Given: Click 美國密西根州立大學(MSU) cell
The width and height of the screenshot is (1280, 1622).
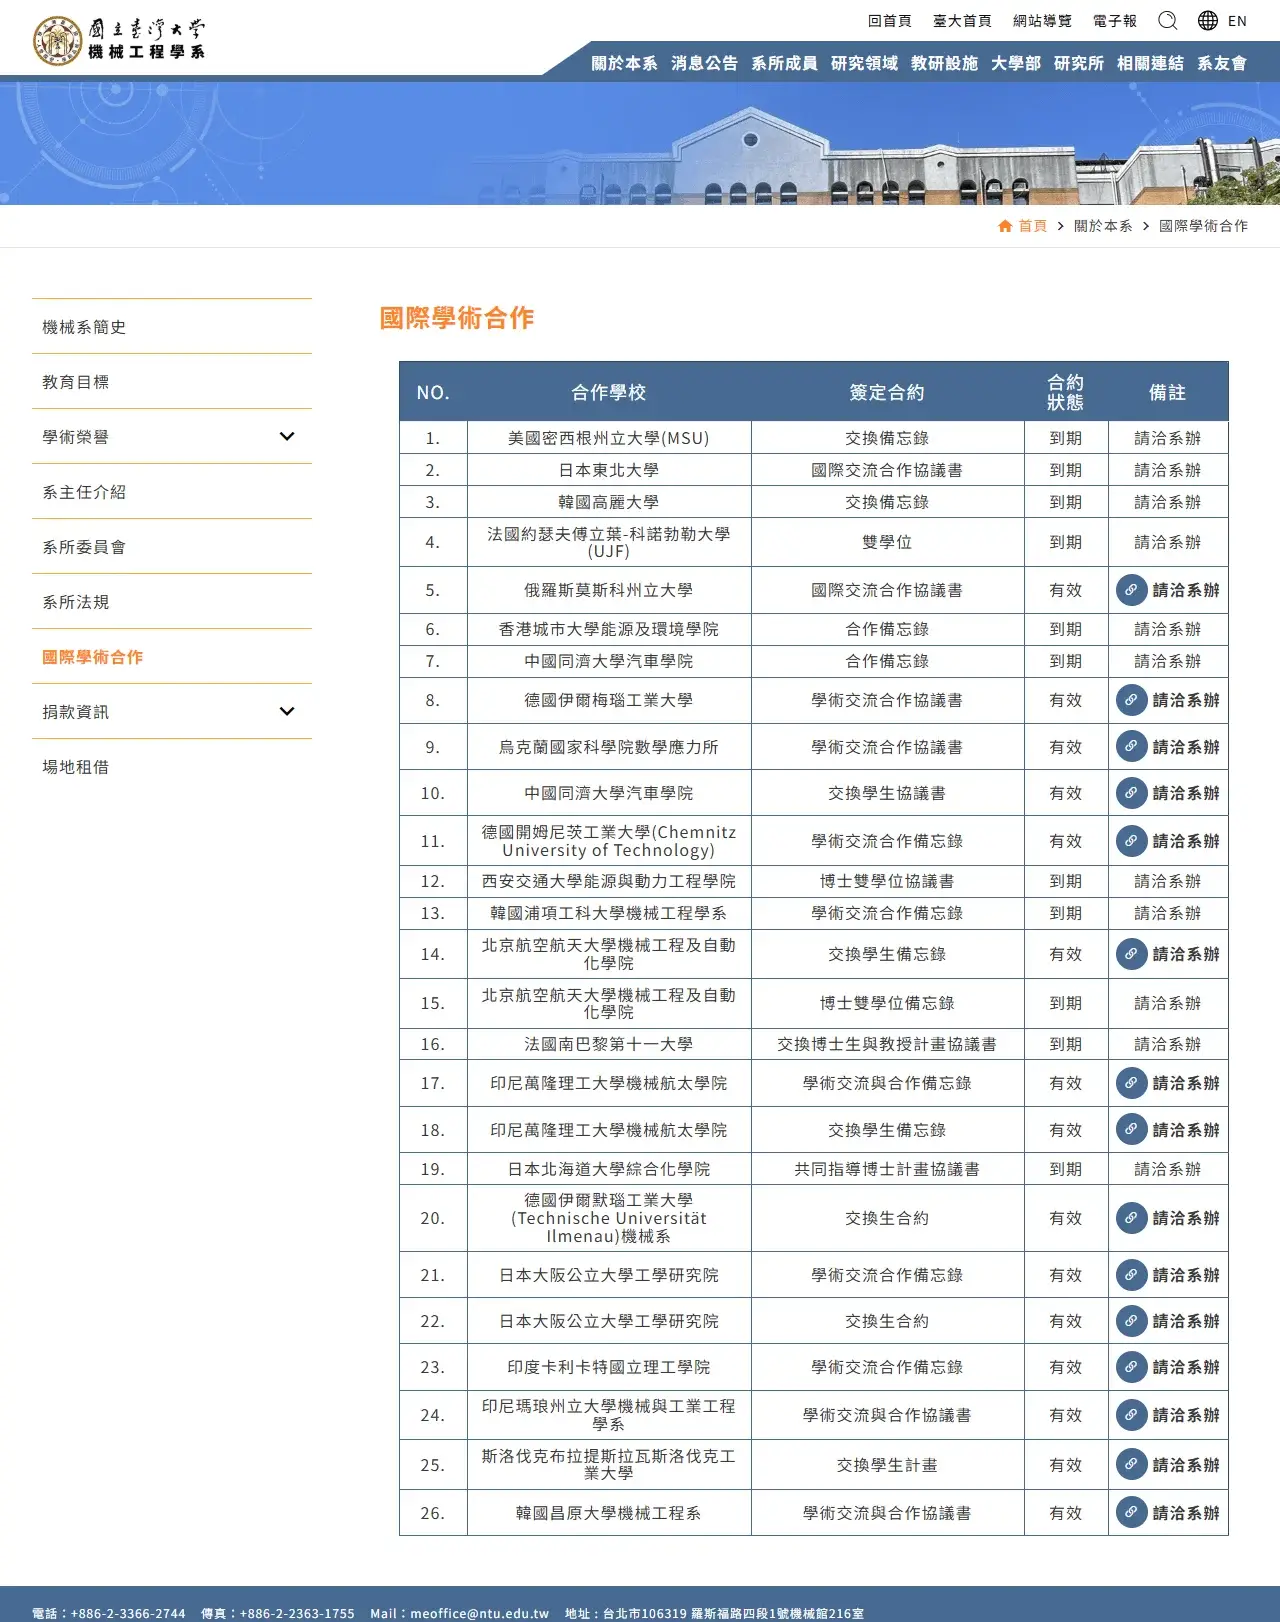Looking at the screenshot, I should pos(609,438).
